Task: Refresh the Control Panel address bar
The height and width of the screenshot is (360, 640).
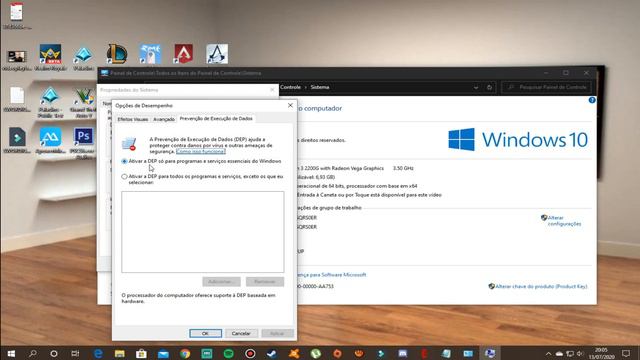Action: (489, 87)
